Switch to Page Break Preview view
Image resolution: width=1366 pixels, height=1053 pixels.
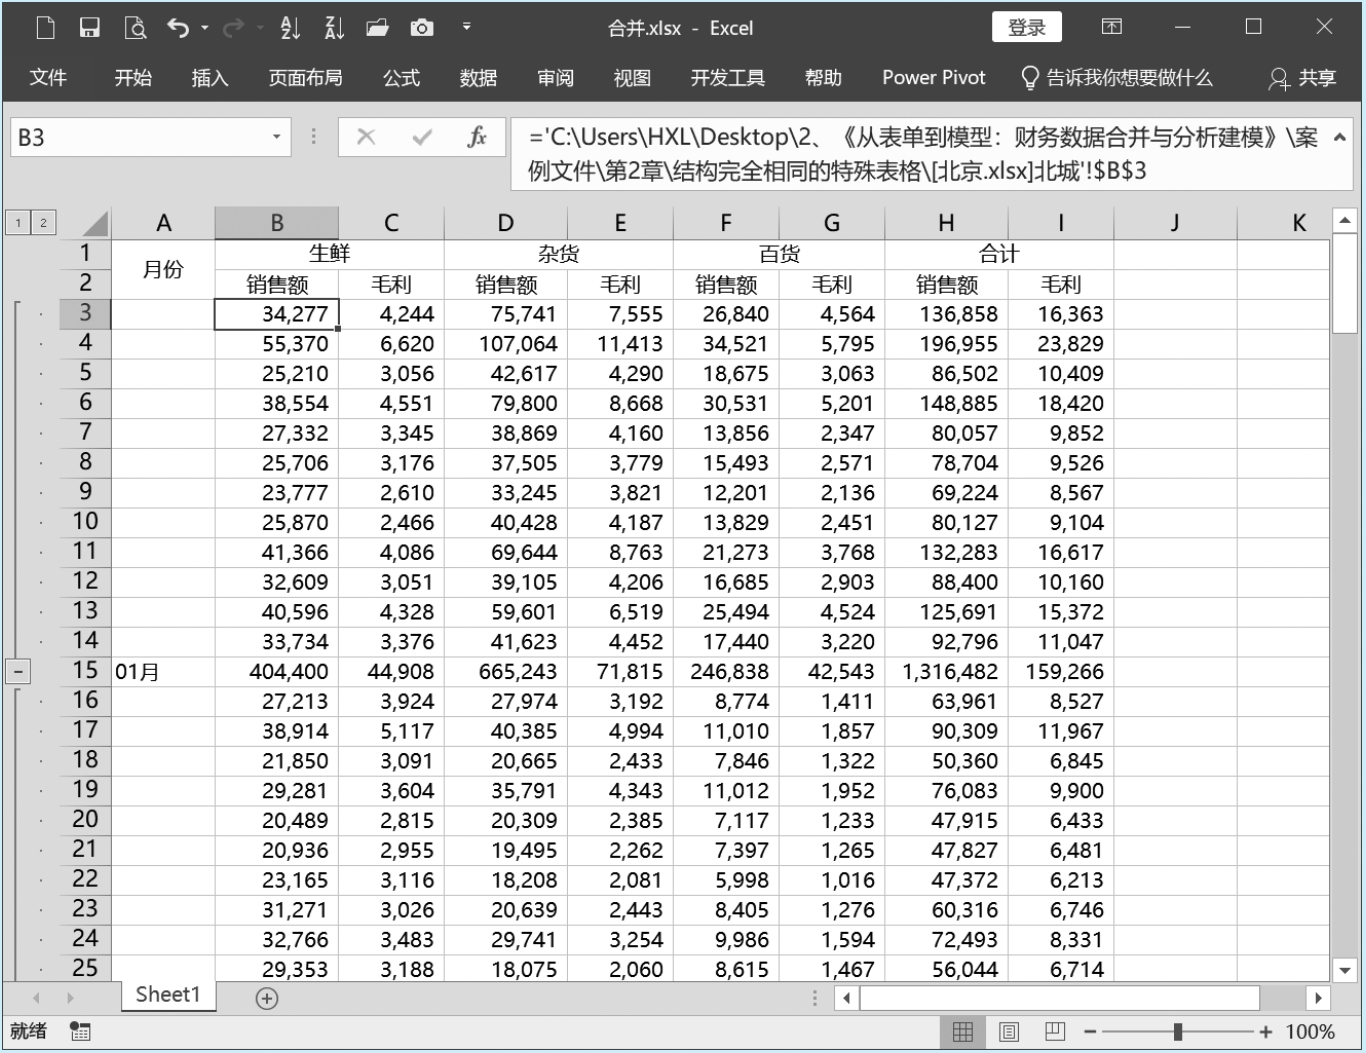[x=1054, y=1032]
